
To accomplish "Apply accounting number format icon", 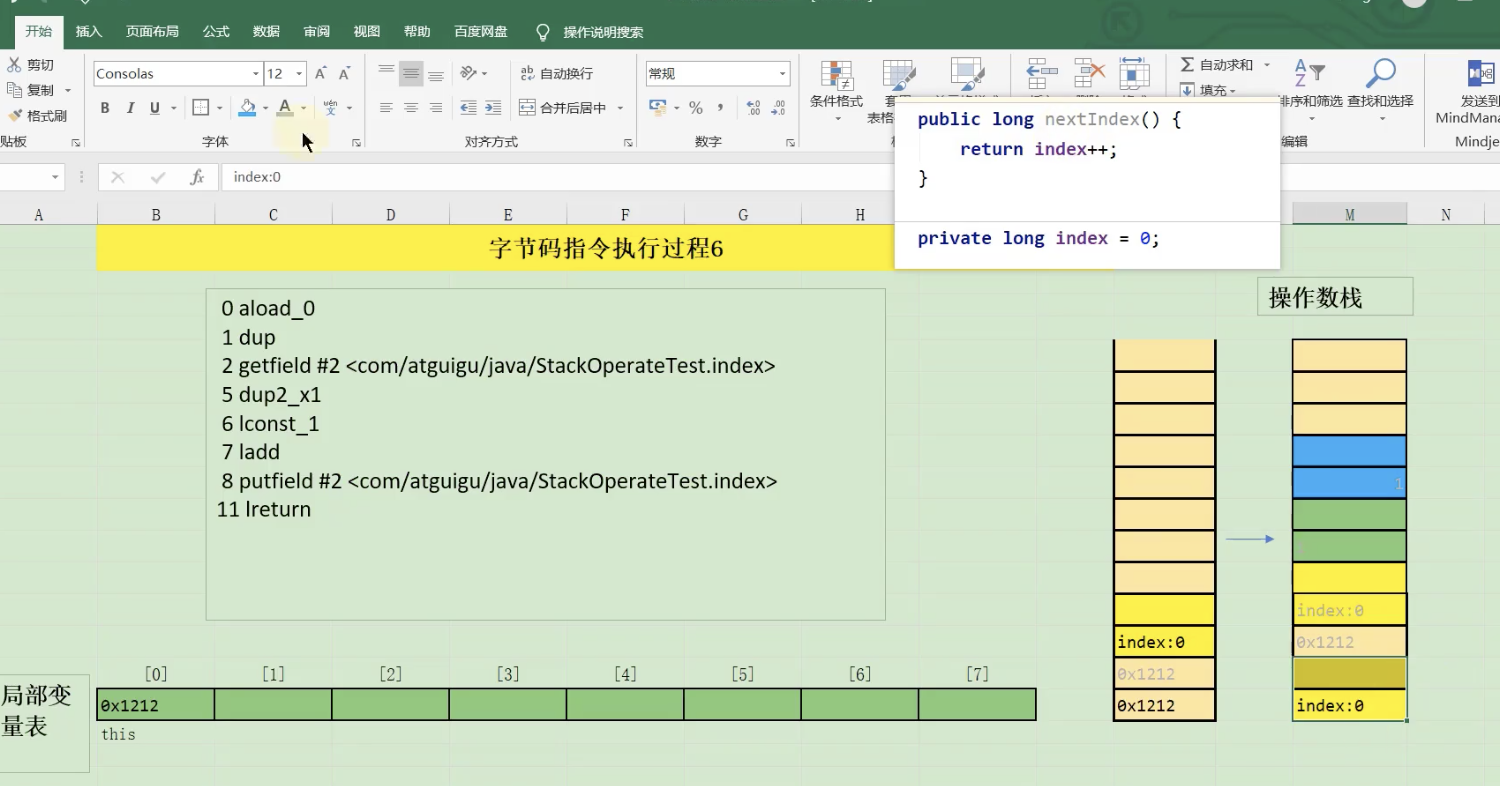I will 657,108.
